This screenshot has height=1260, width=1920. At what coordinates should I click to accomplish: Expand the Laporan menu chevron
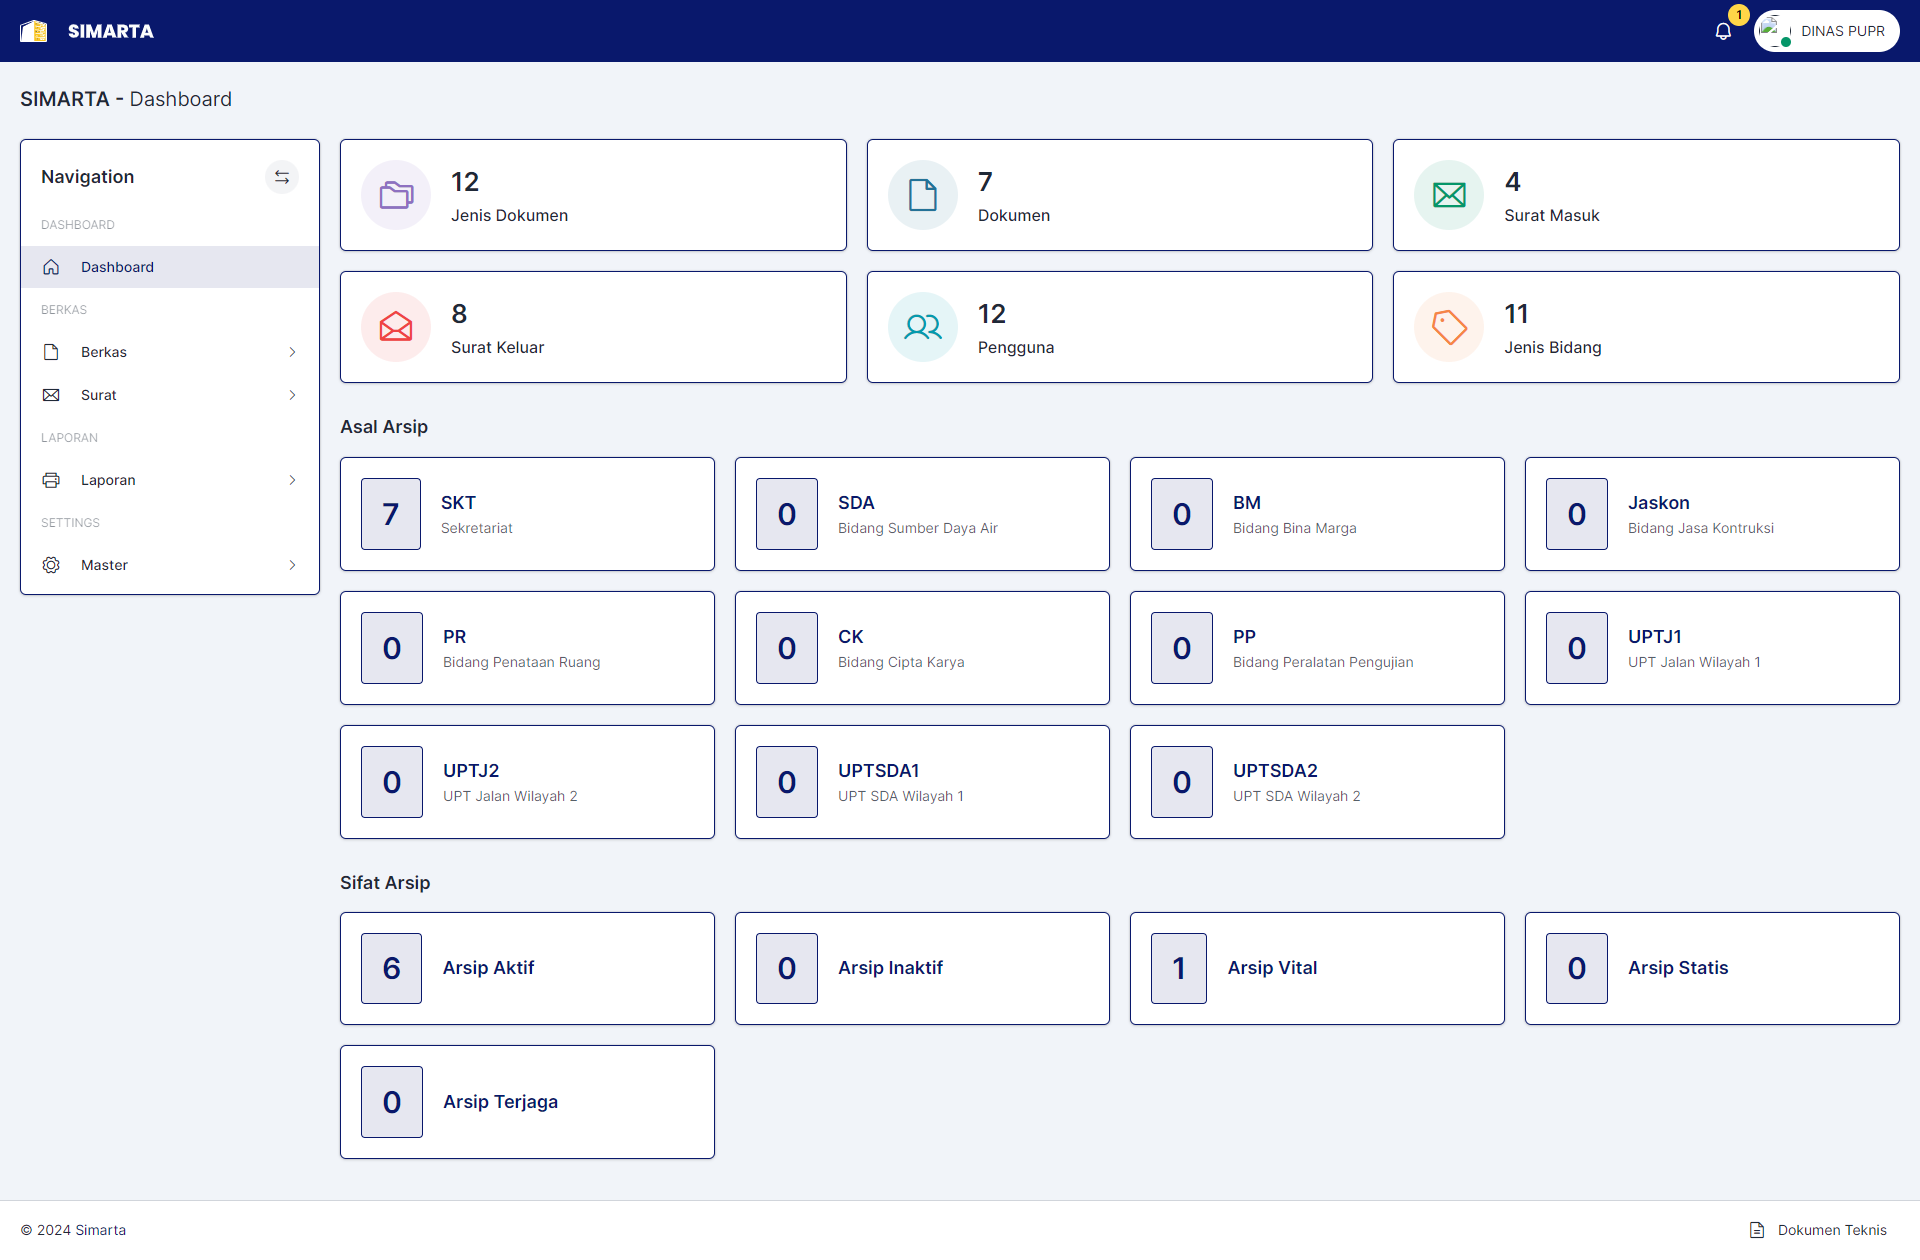point(292,480)
